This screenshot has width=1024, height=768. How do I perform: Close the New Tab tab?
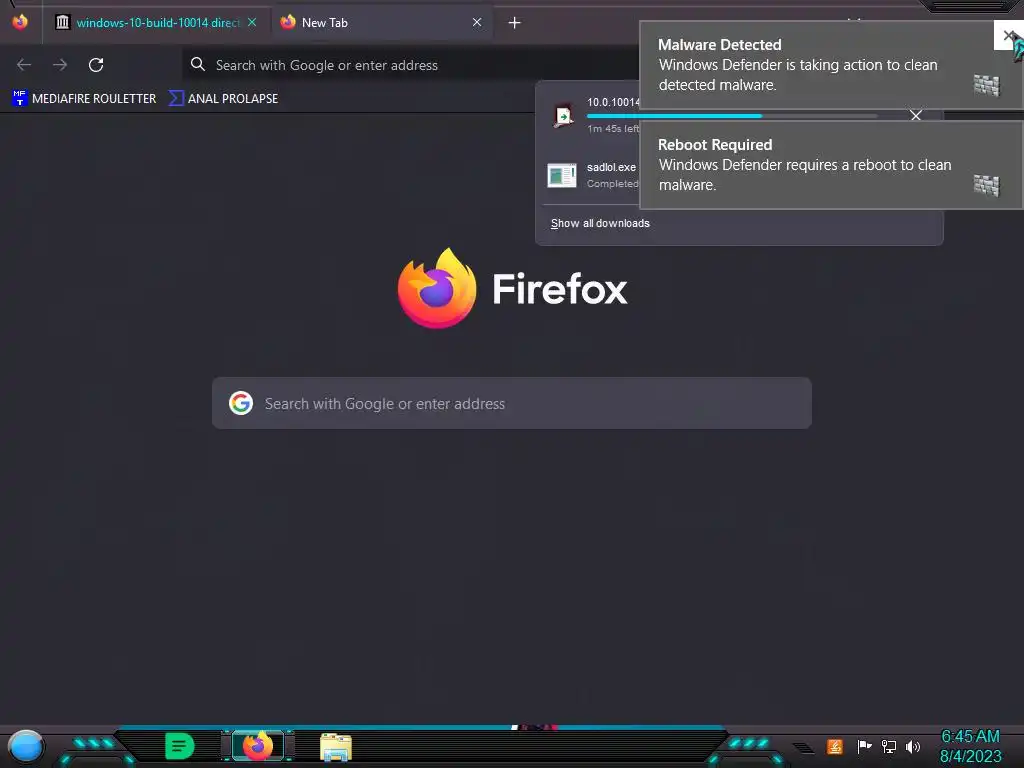point(477,23)
